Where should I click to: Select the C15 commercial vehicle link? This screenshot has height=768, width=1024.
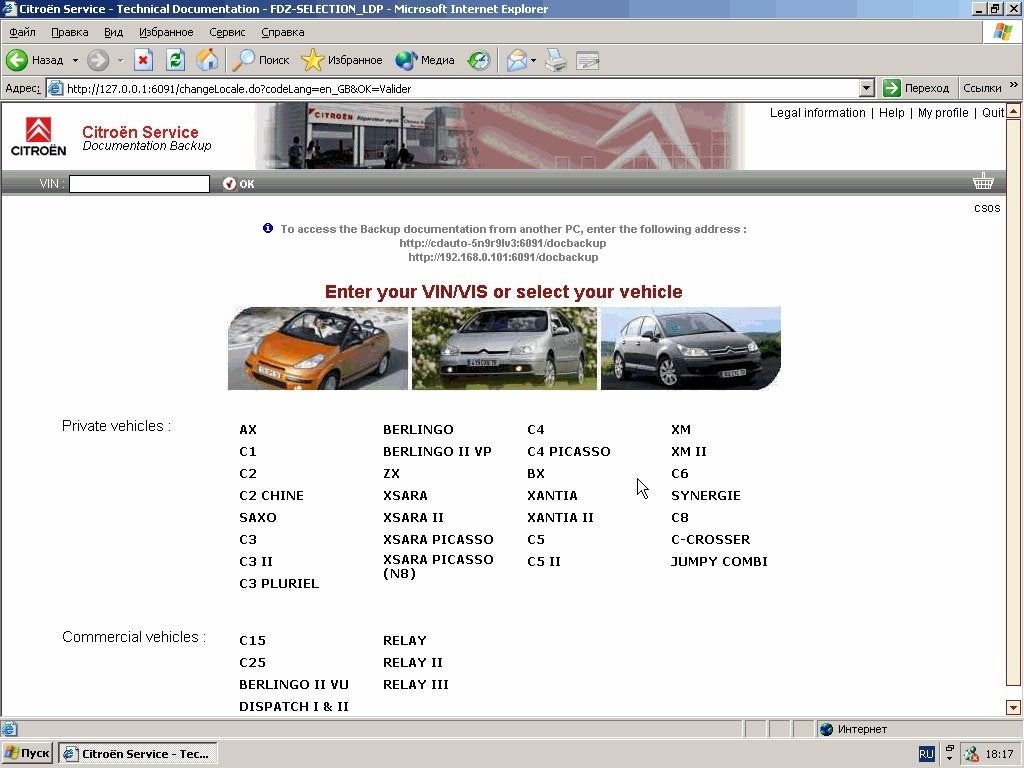252,641
